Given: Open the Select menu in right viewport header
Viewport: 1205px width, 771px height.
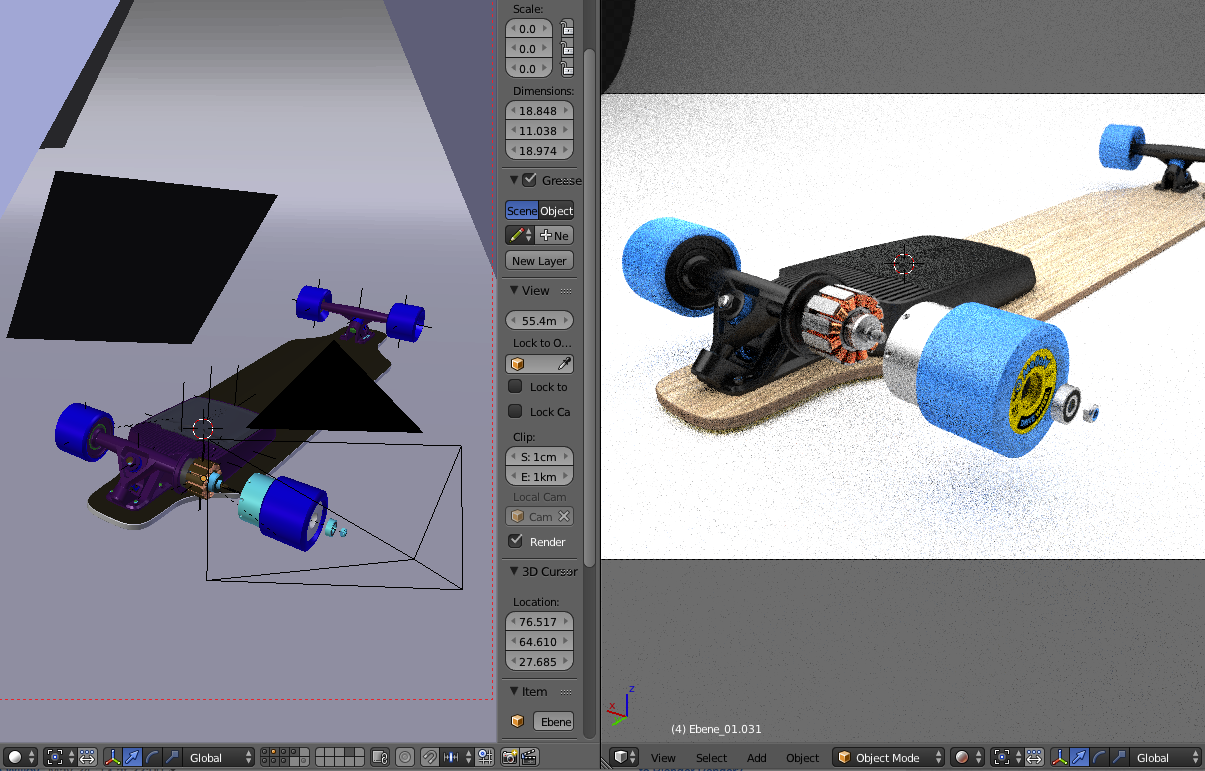Looking at the screenshot, I should [711, 758].
